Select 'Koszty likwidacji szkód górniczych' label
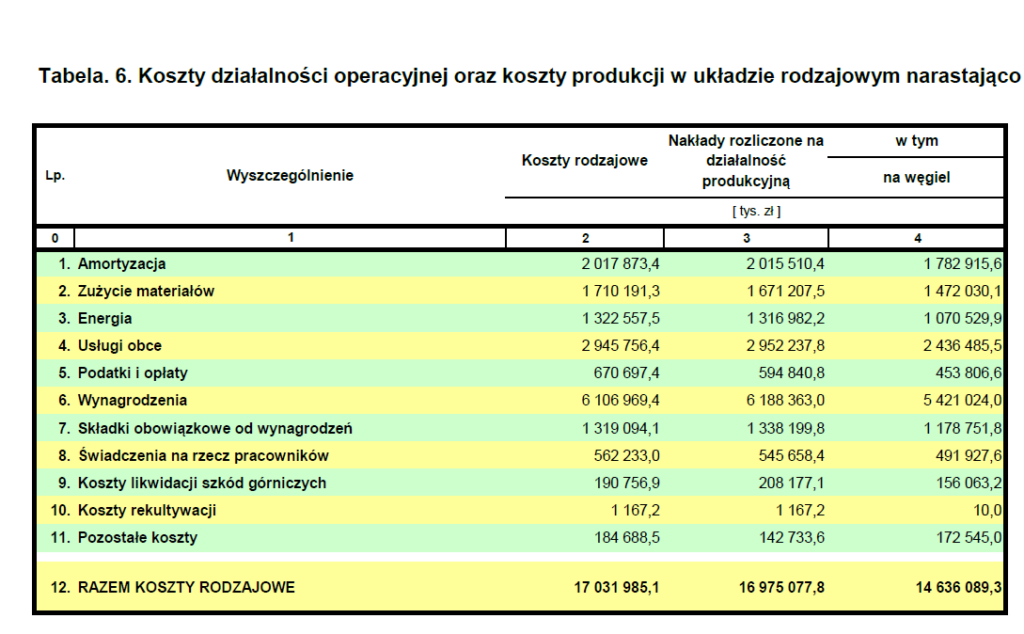 [x=202, y=483]
